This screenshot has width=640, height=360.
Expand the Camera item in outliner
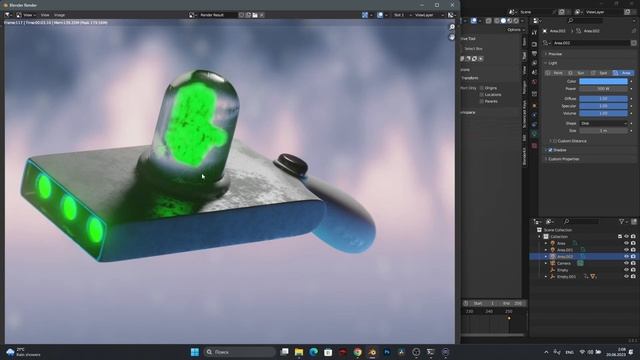546,263
